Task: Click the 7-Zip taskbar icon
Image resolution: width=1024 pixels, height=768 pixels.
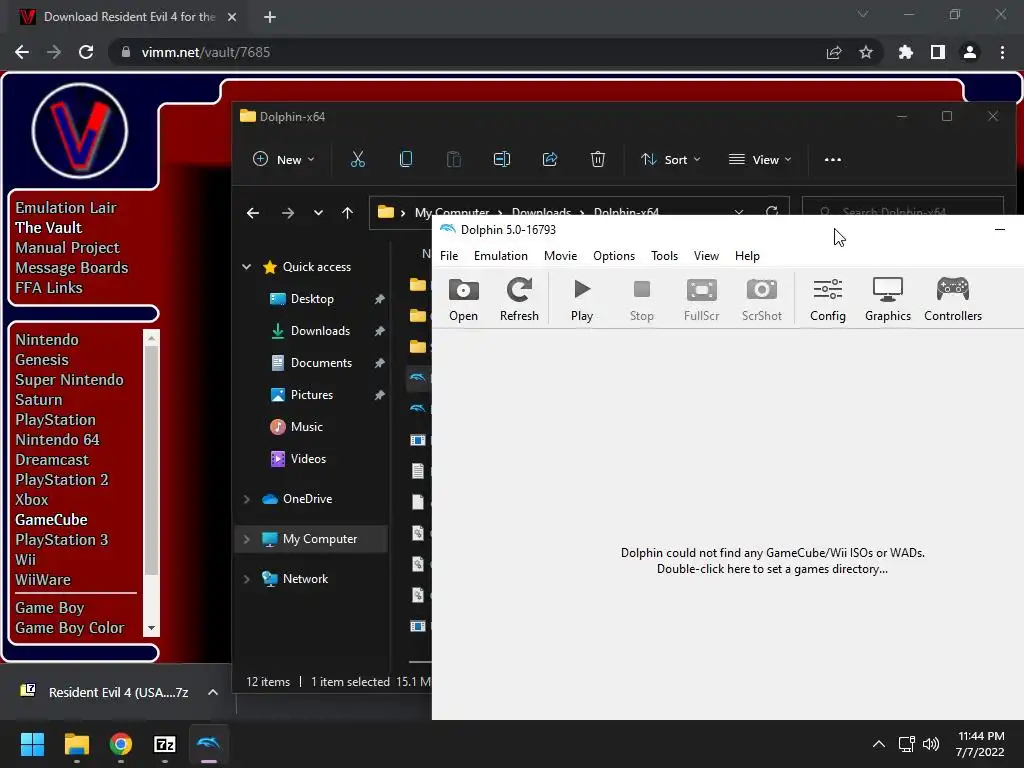Action: (x=165, y=744)
